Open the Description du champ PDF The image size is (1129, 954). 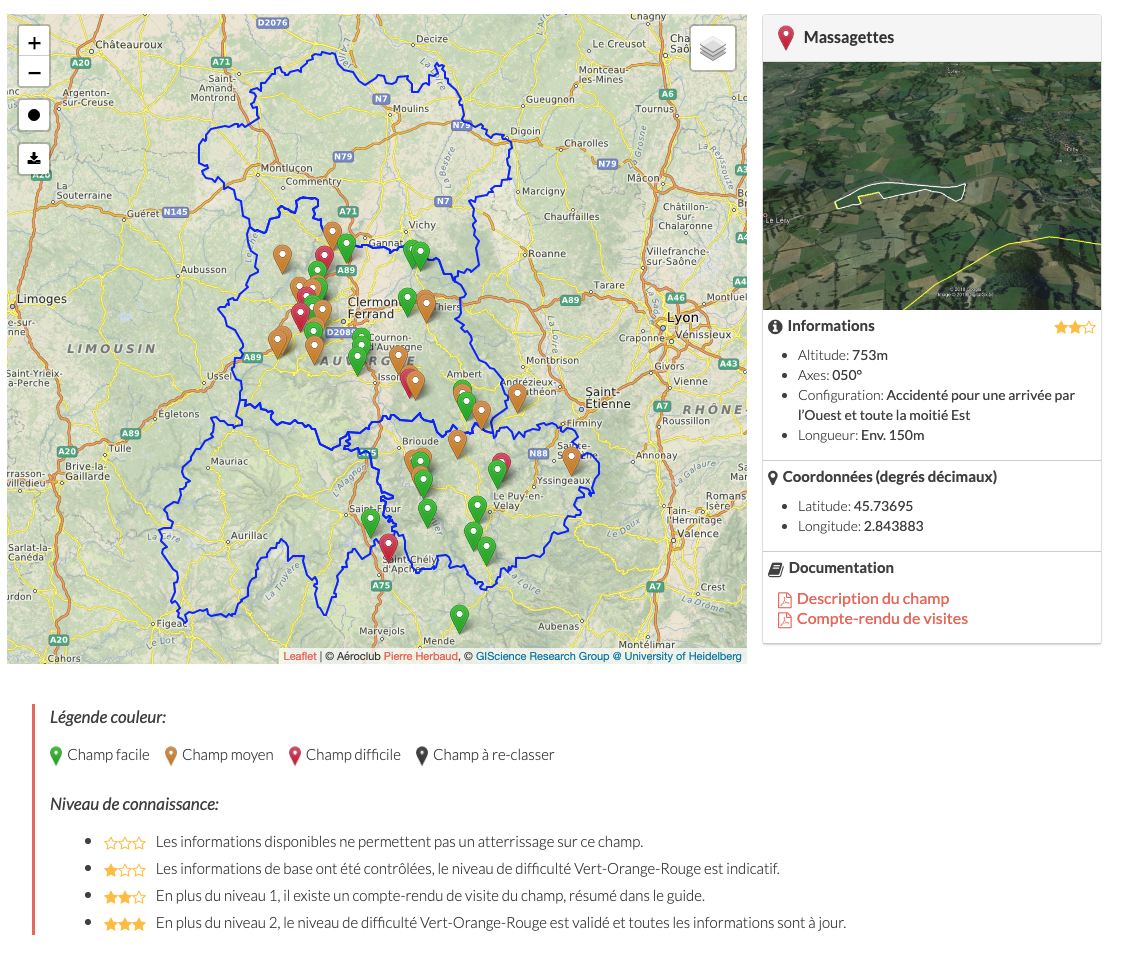pyautogui.click(x=872, y=599)
